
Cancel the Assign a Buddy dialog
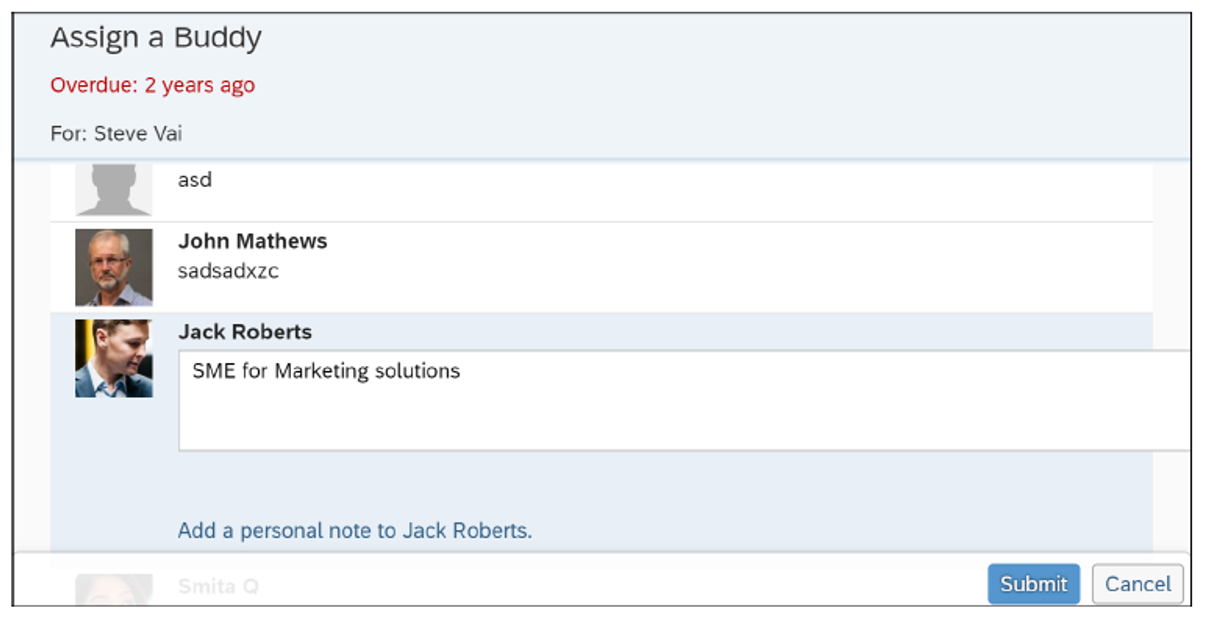pos(1137,584)
